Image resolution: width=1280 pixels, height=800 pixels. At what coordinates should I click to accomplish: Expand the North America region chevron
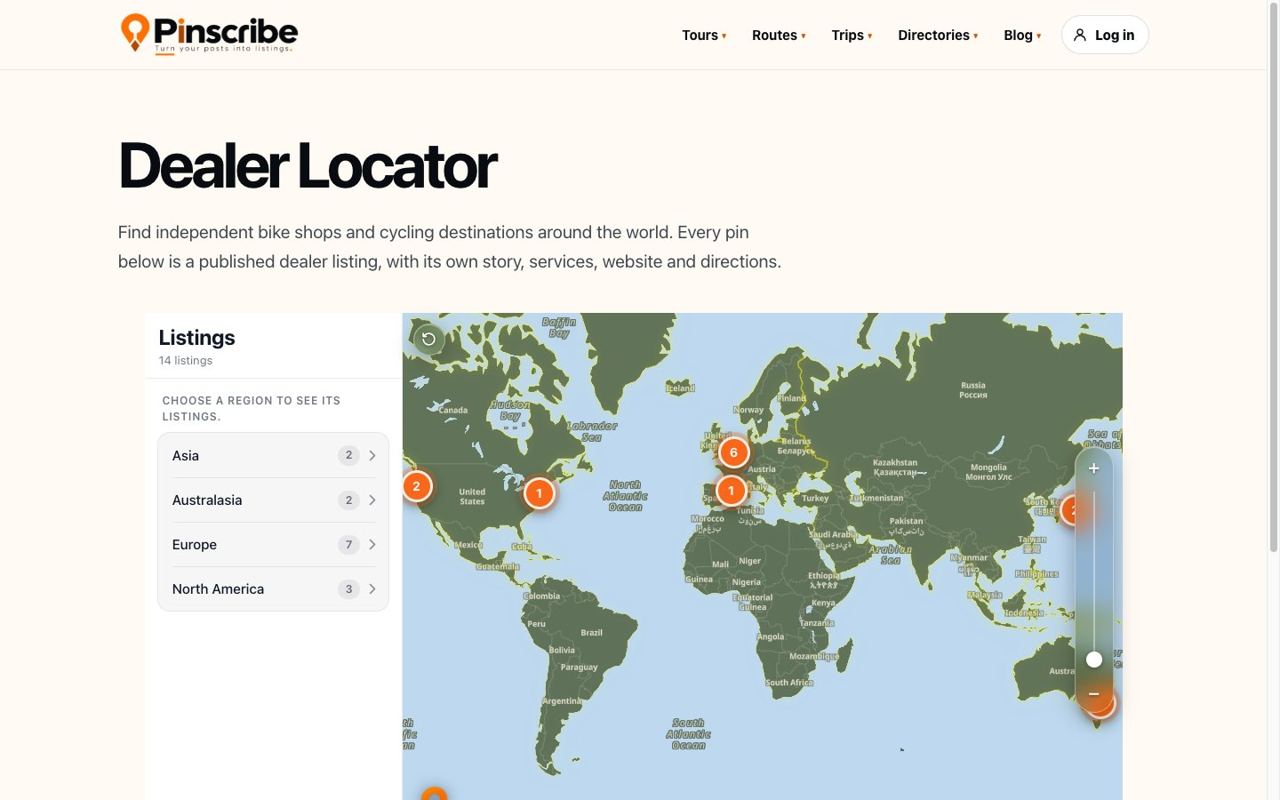coord(372,589)
